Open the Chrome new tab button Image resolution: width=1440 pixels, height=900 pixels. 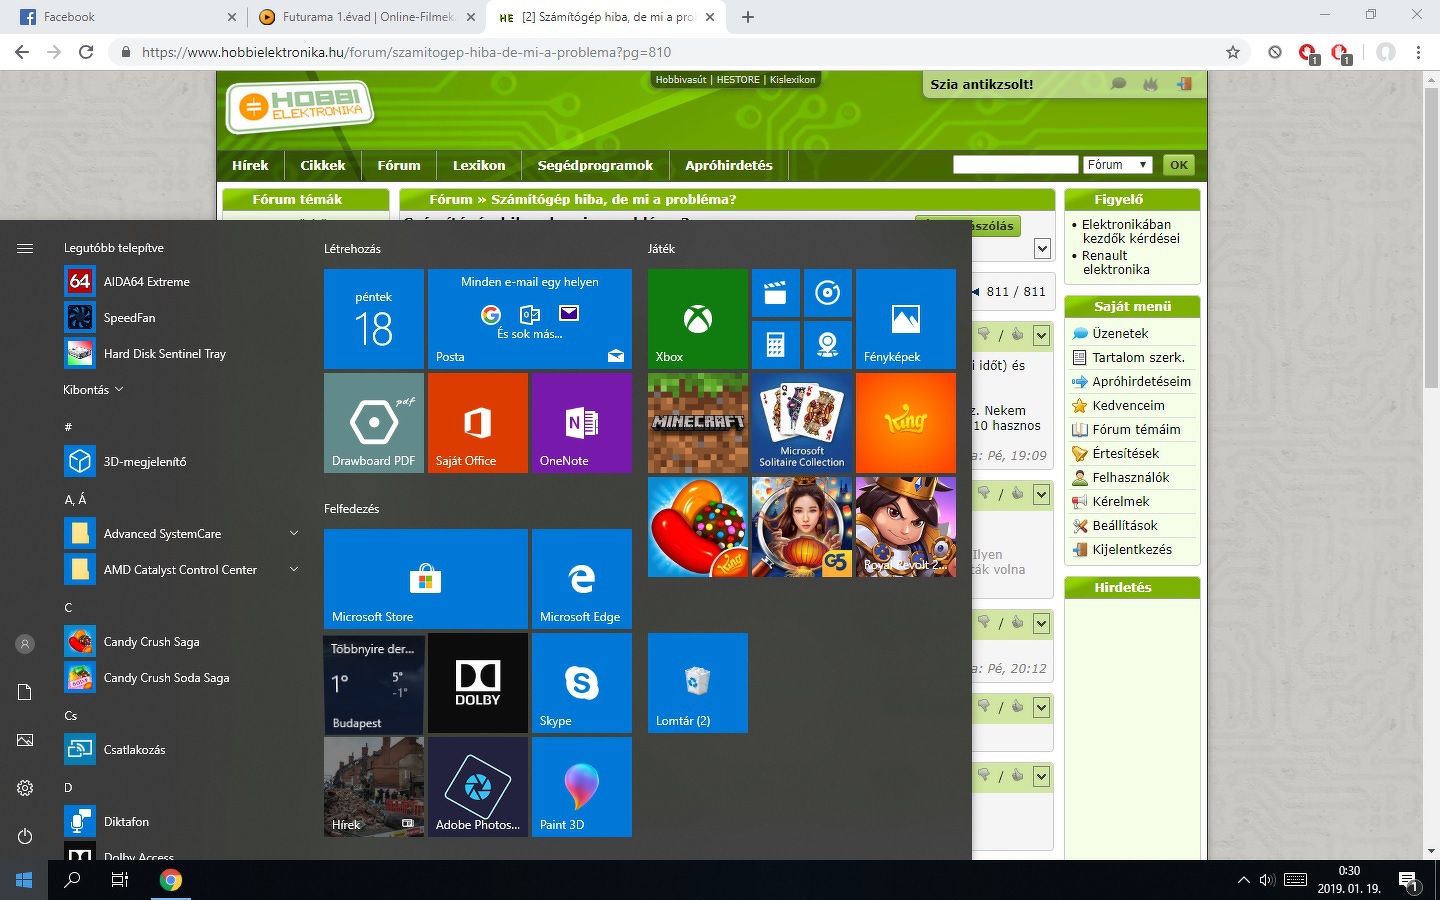click(x=748, y=17)
